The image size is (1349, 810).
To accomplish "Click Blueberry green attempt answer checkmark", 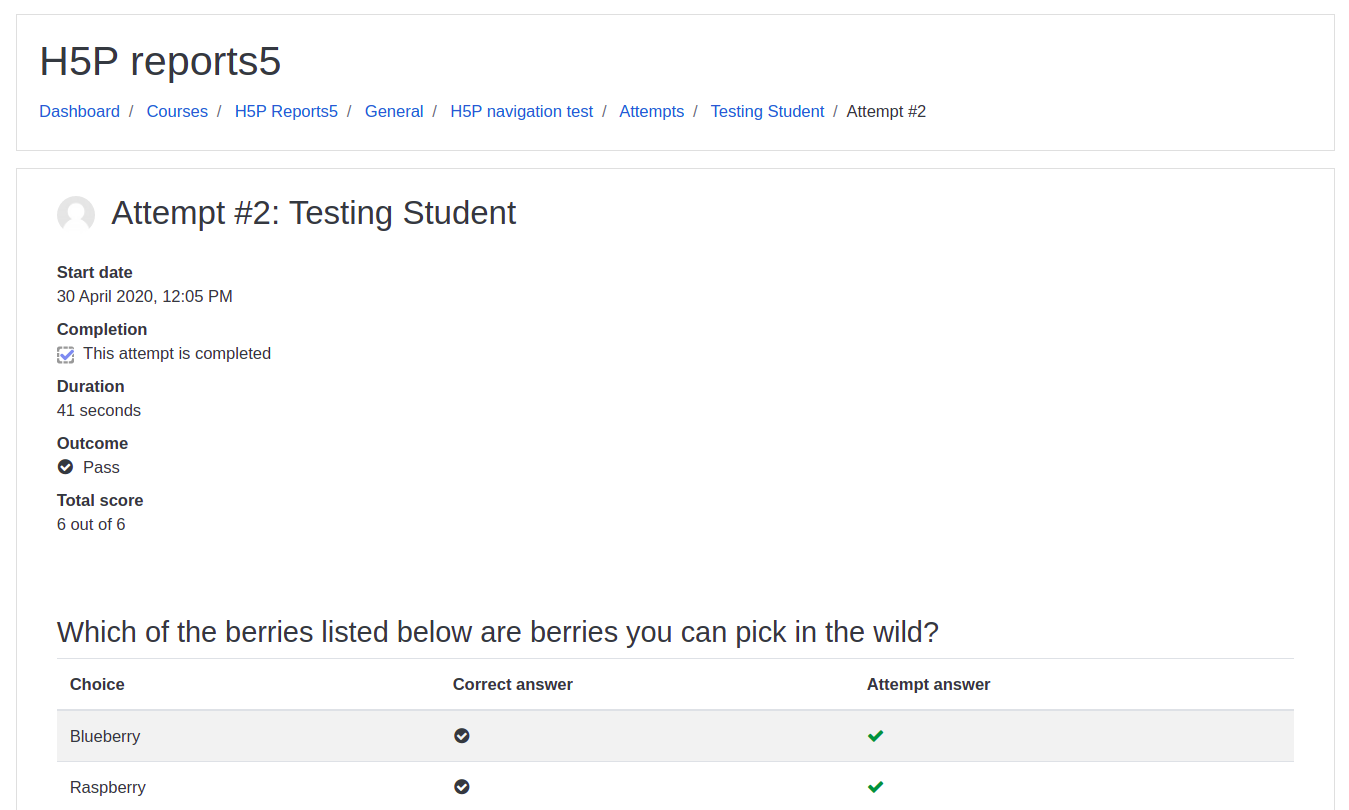I will (876, 736).
